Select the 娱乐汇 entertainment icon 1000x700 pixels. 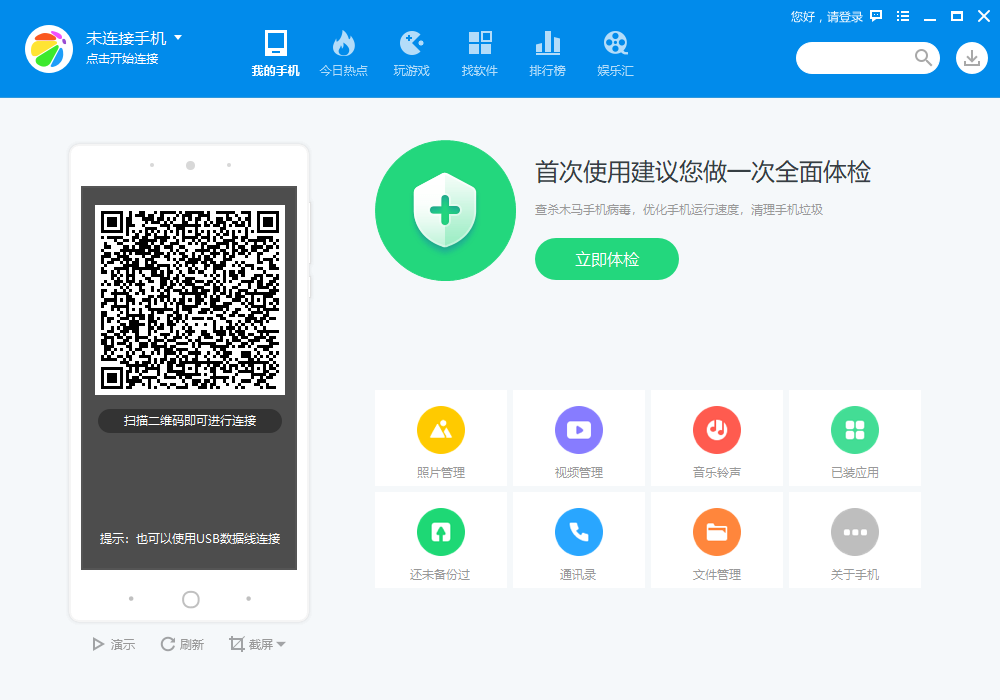pyautogui.click(x=615, y=45)
